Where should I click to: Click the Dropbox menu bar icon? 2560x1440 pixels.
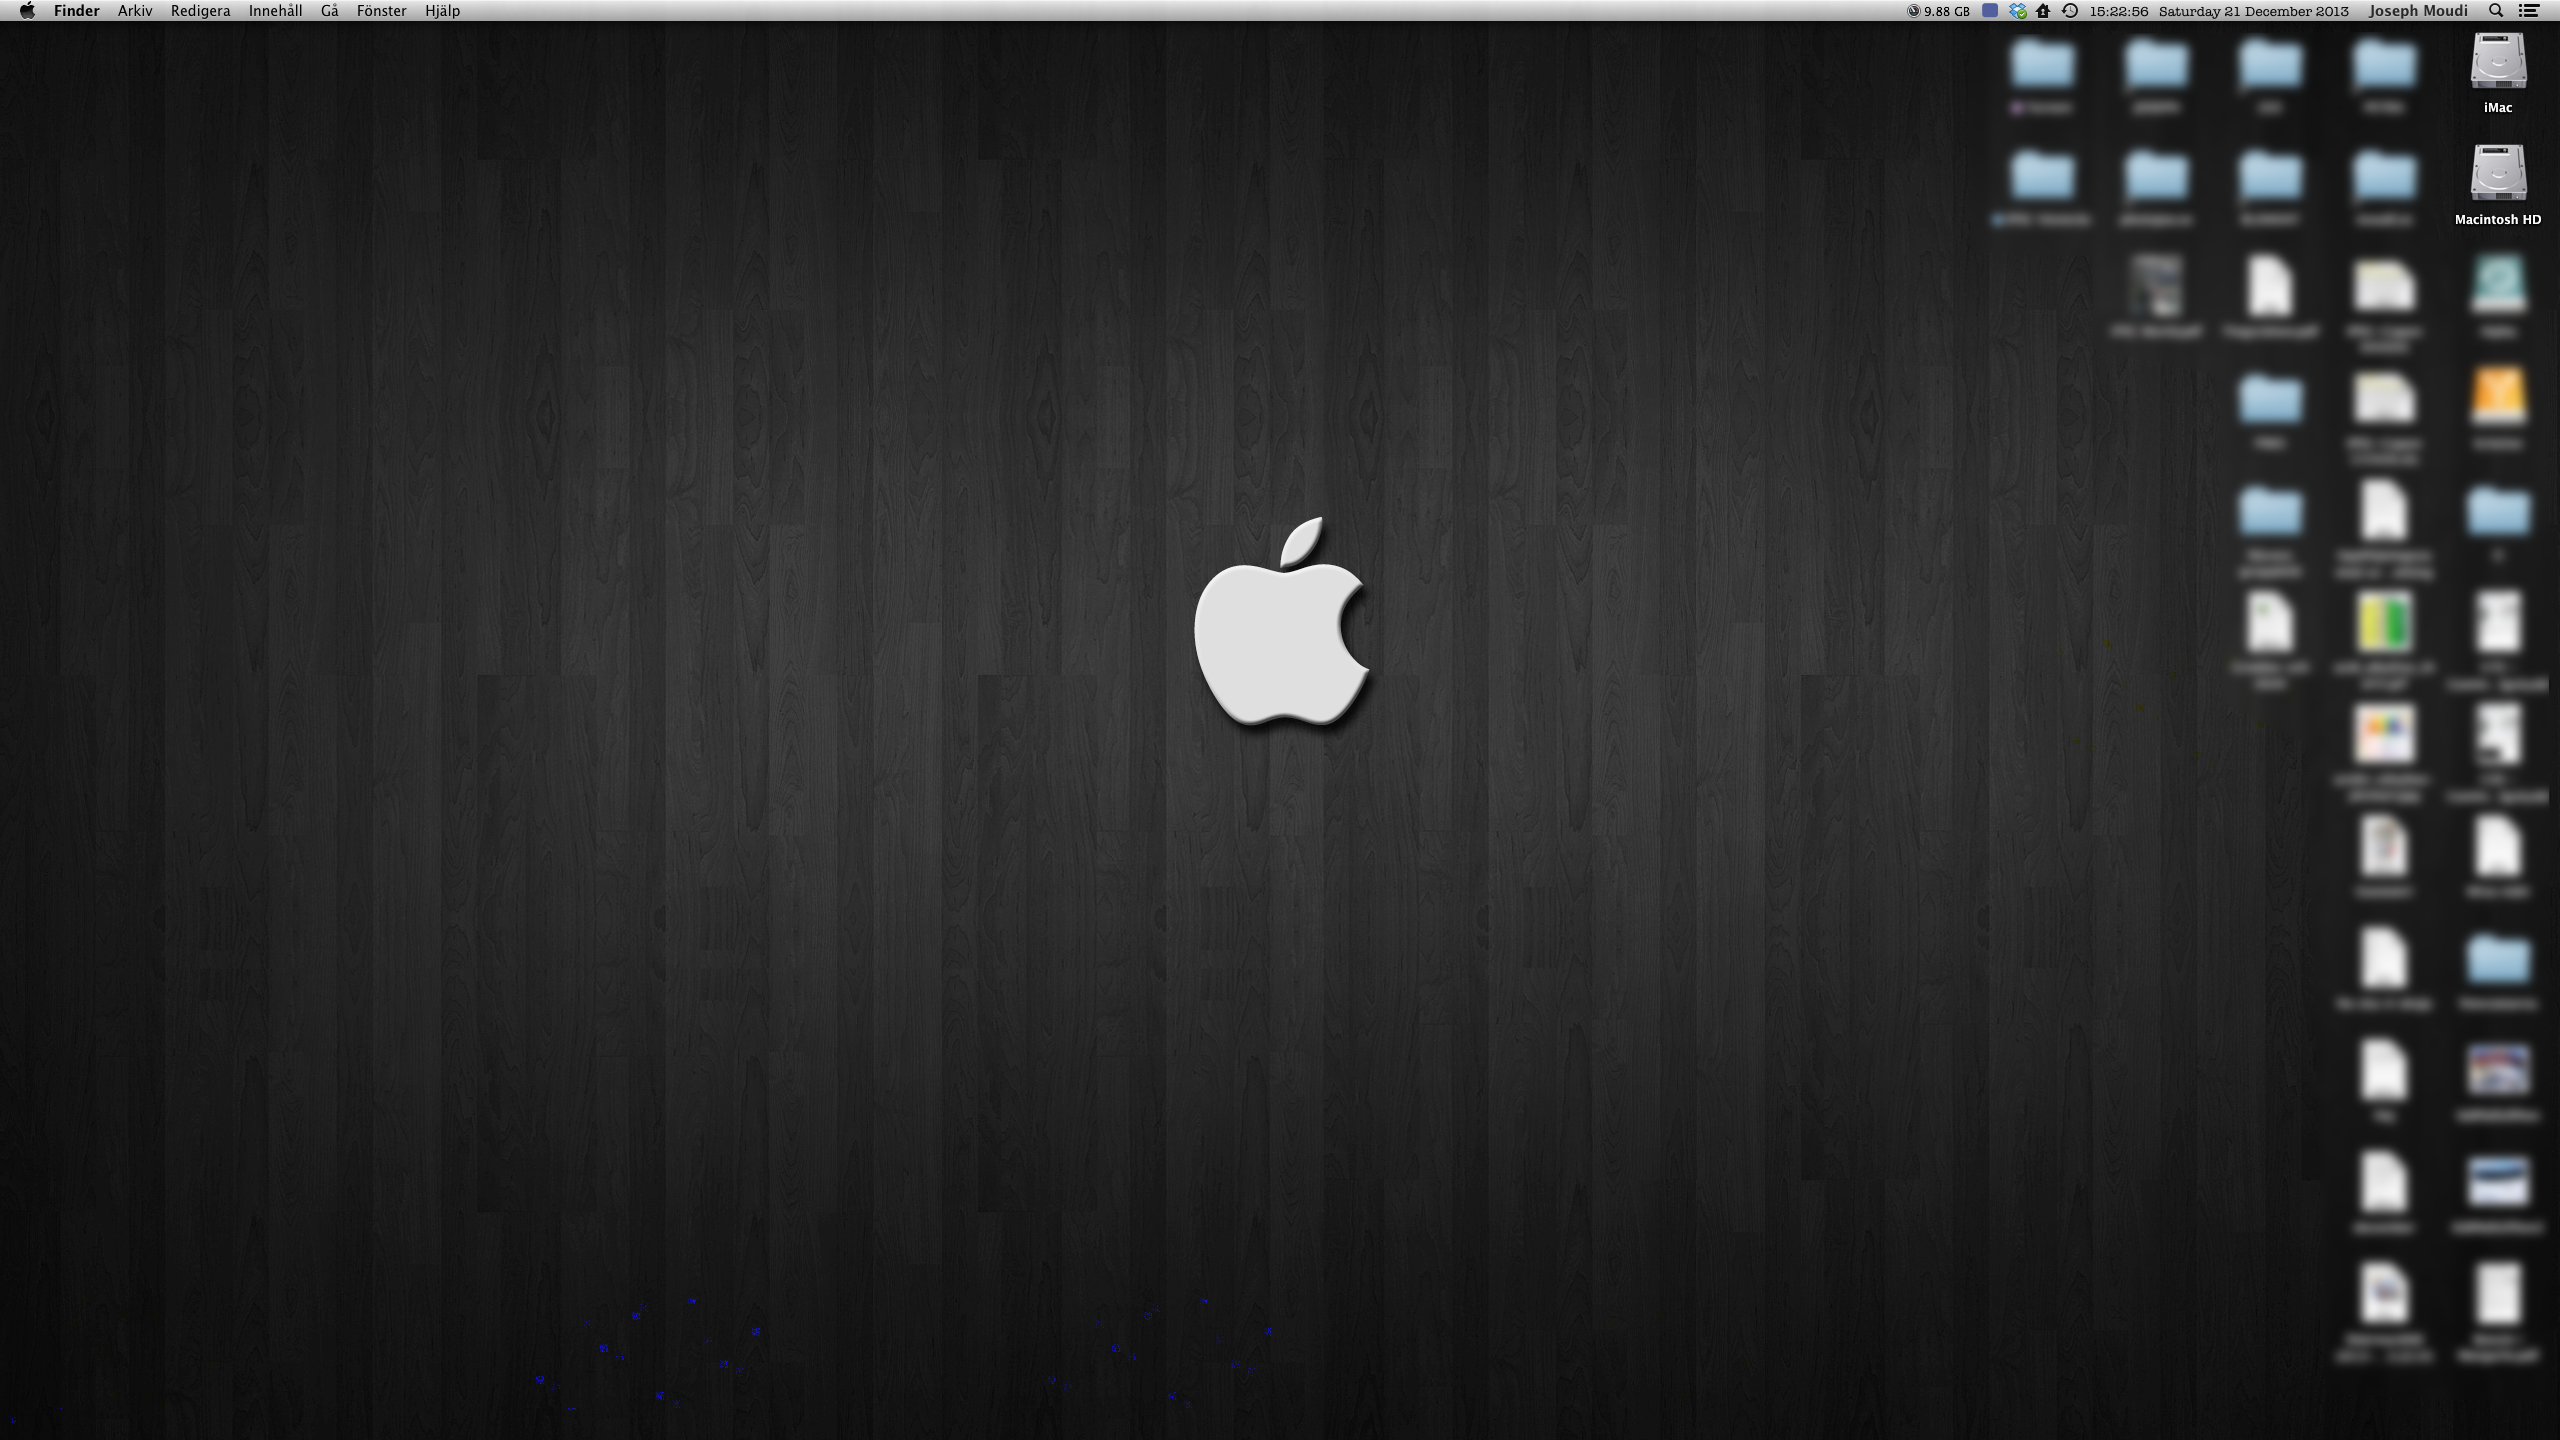click(2018, 11)
